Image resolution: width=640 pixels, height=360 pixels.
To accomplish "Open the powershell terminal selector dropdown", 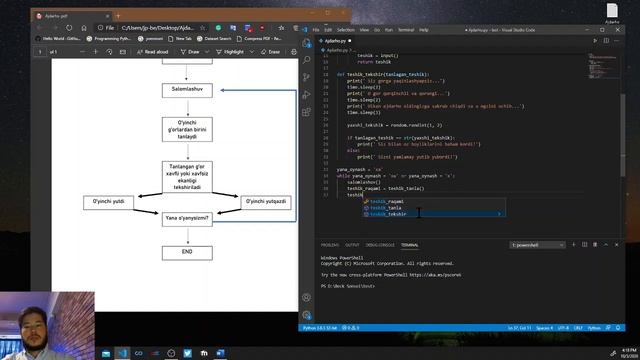I will [x=537, y=245].
